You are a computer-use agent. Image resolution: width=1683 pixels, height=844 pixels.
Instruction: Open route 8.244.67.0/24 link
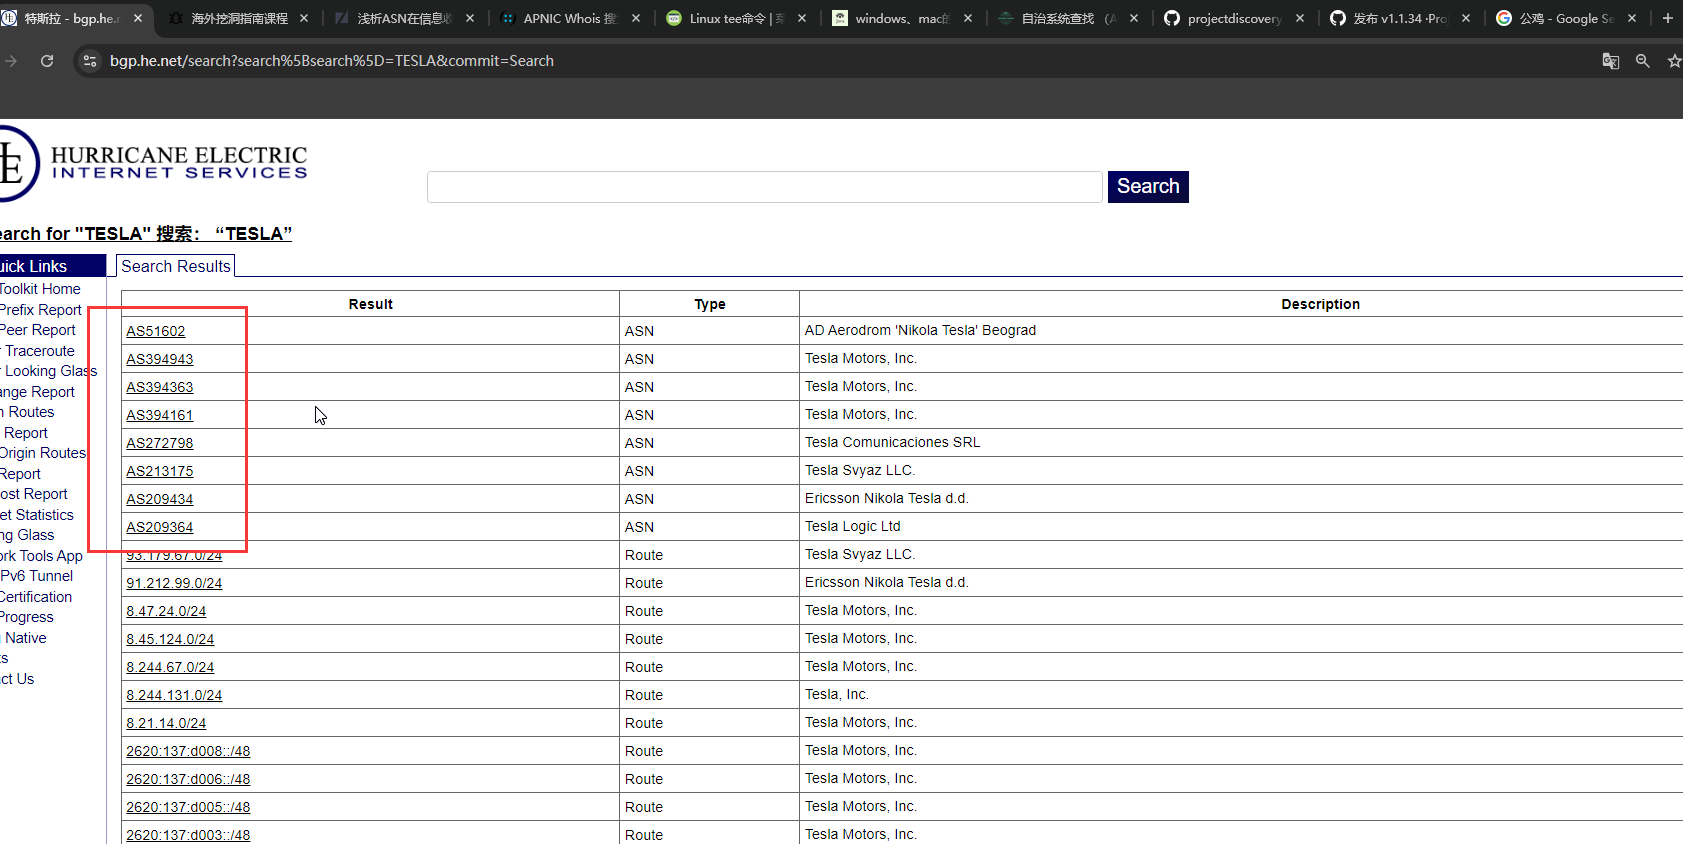pyautogui.click(x=170, y=667)
